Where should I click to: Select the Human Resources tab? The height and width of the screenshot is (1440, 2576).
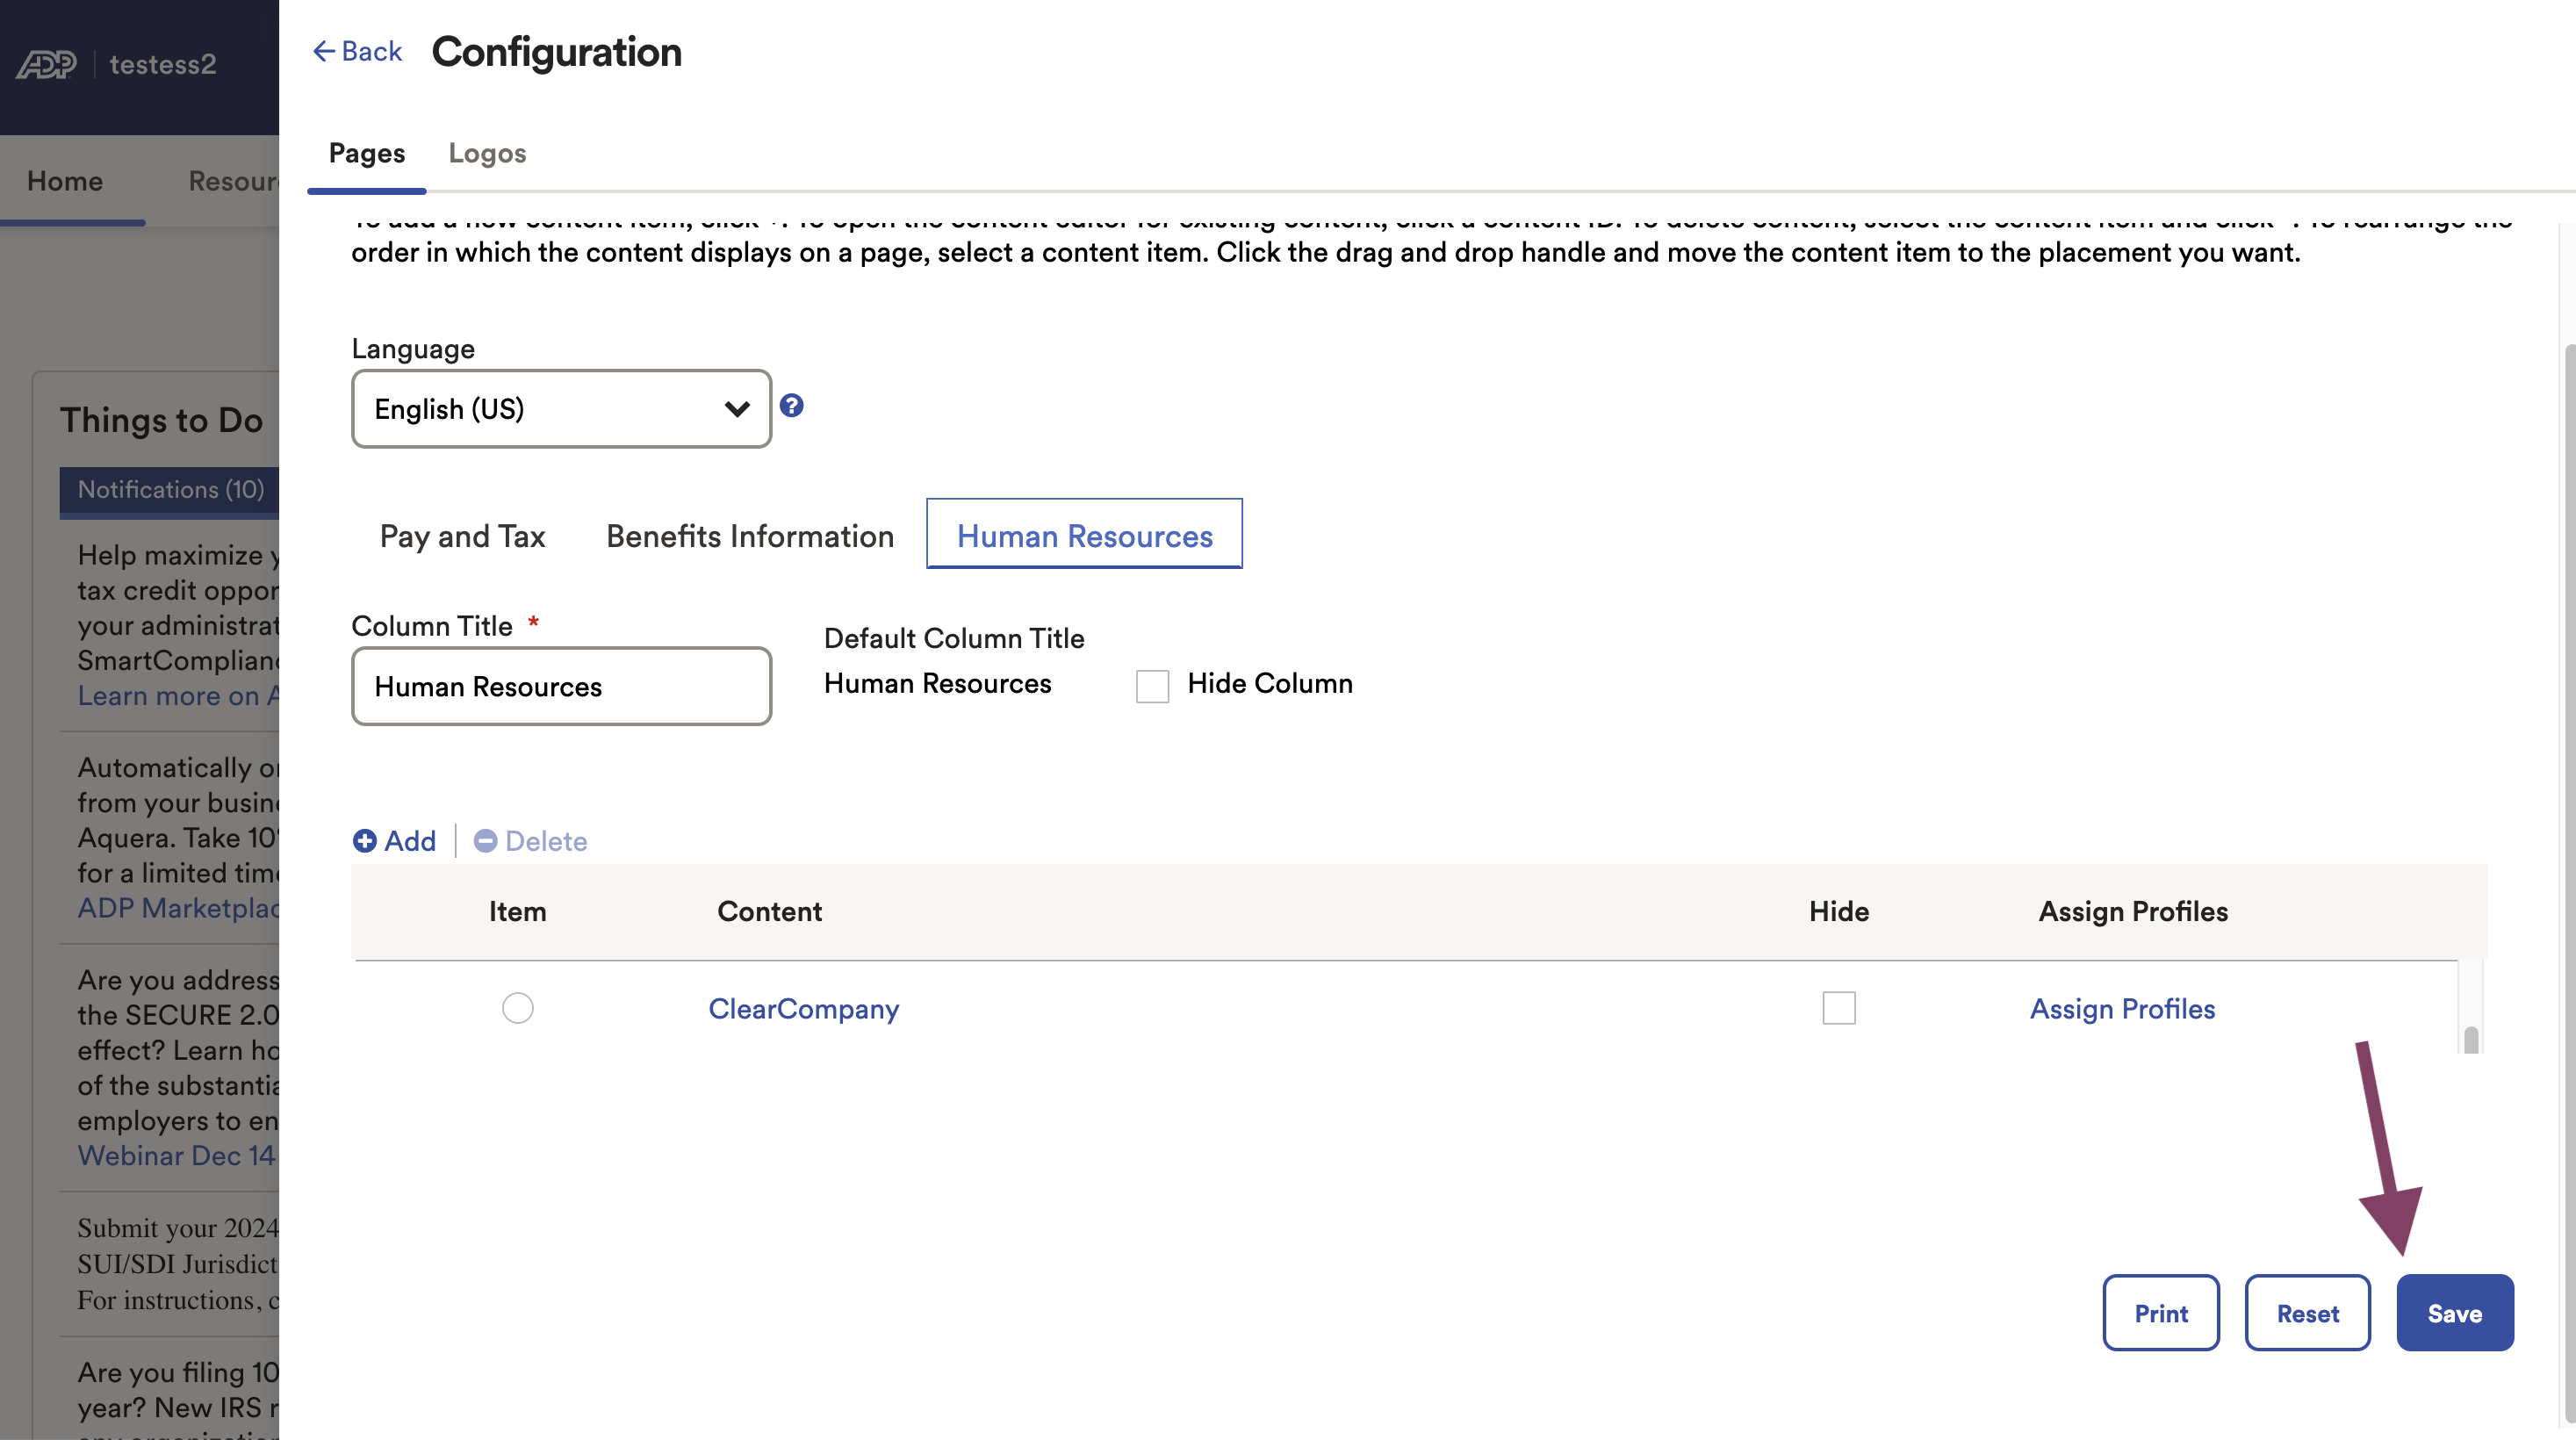pyautogui.click(x=1084, y=534)
